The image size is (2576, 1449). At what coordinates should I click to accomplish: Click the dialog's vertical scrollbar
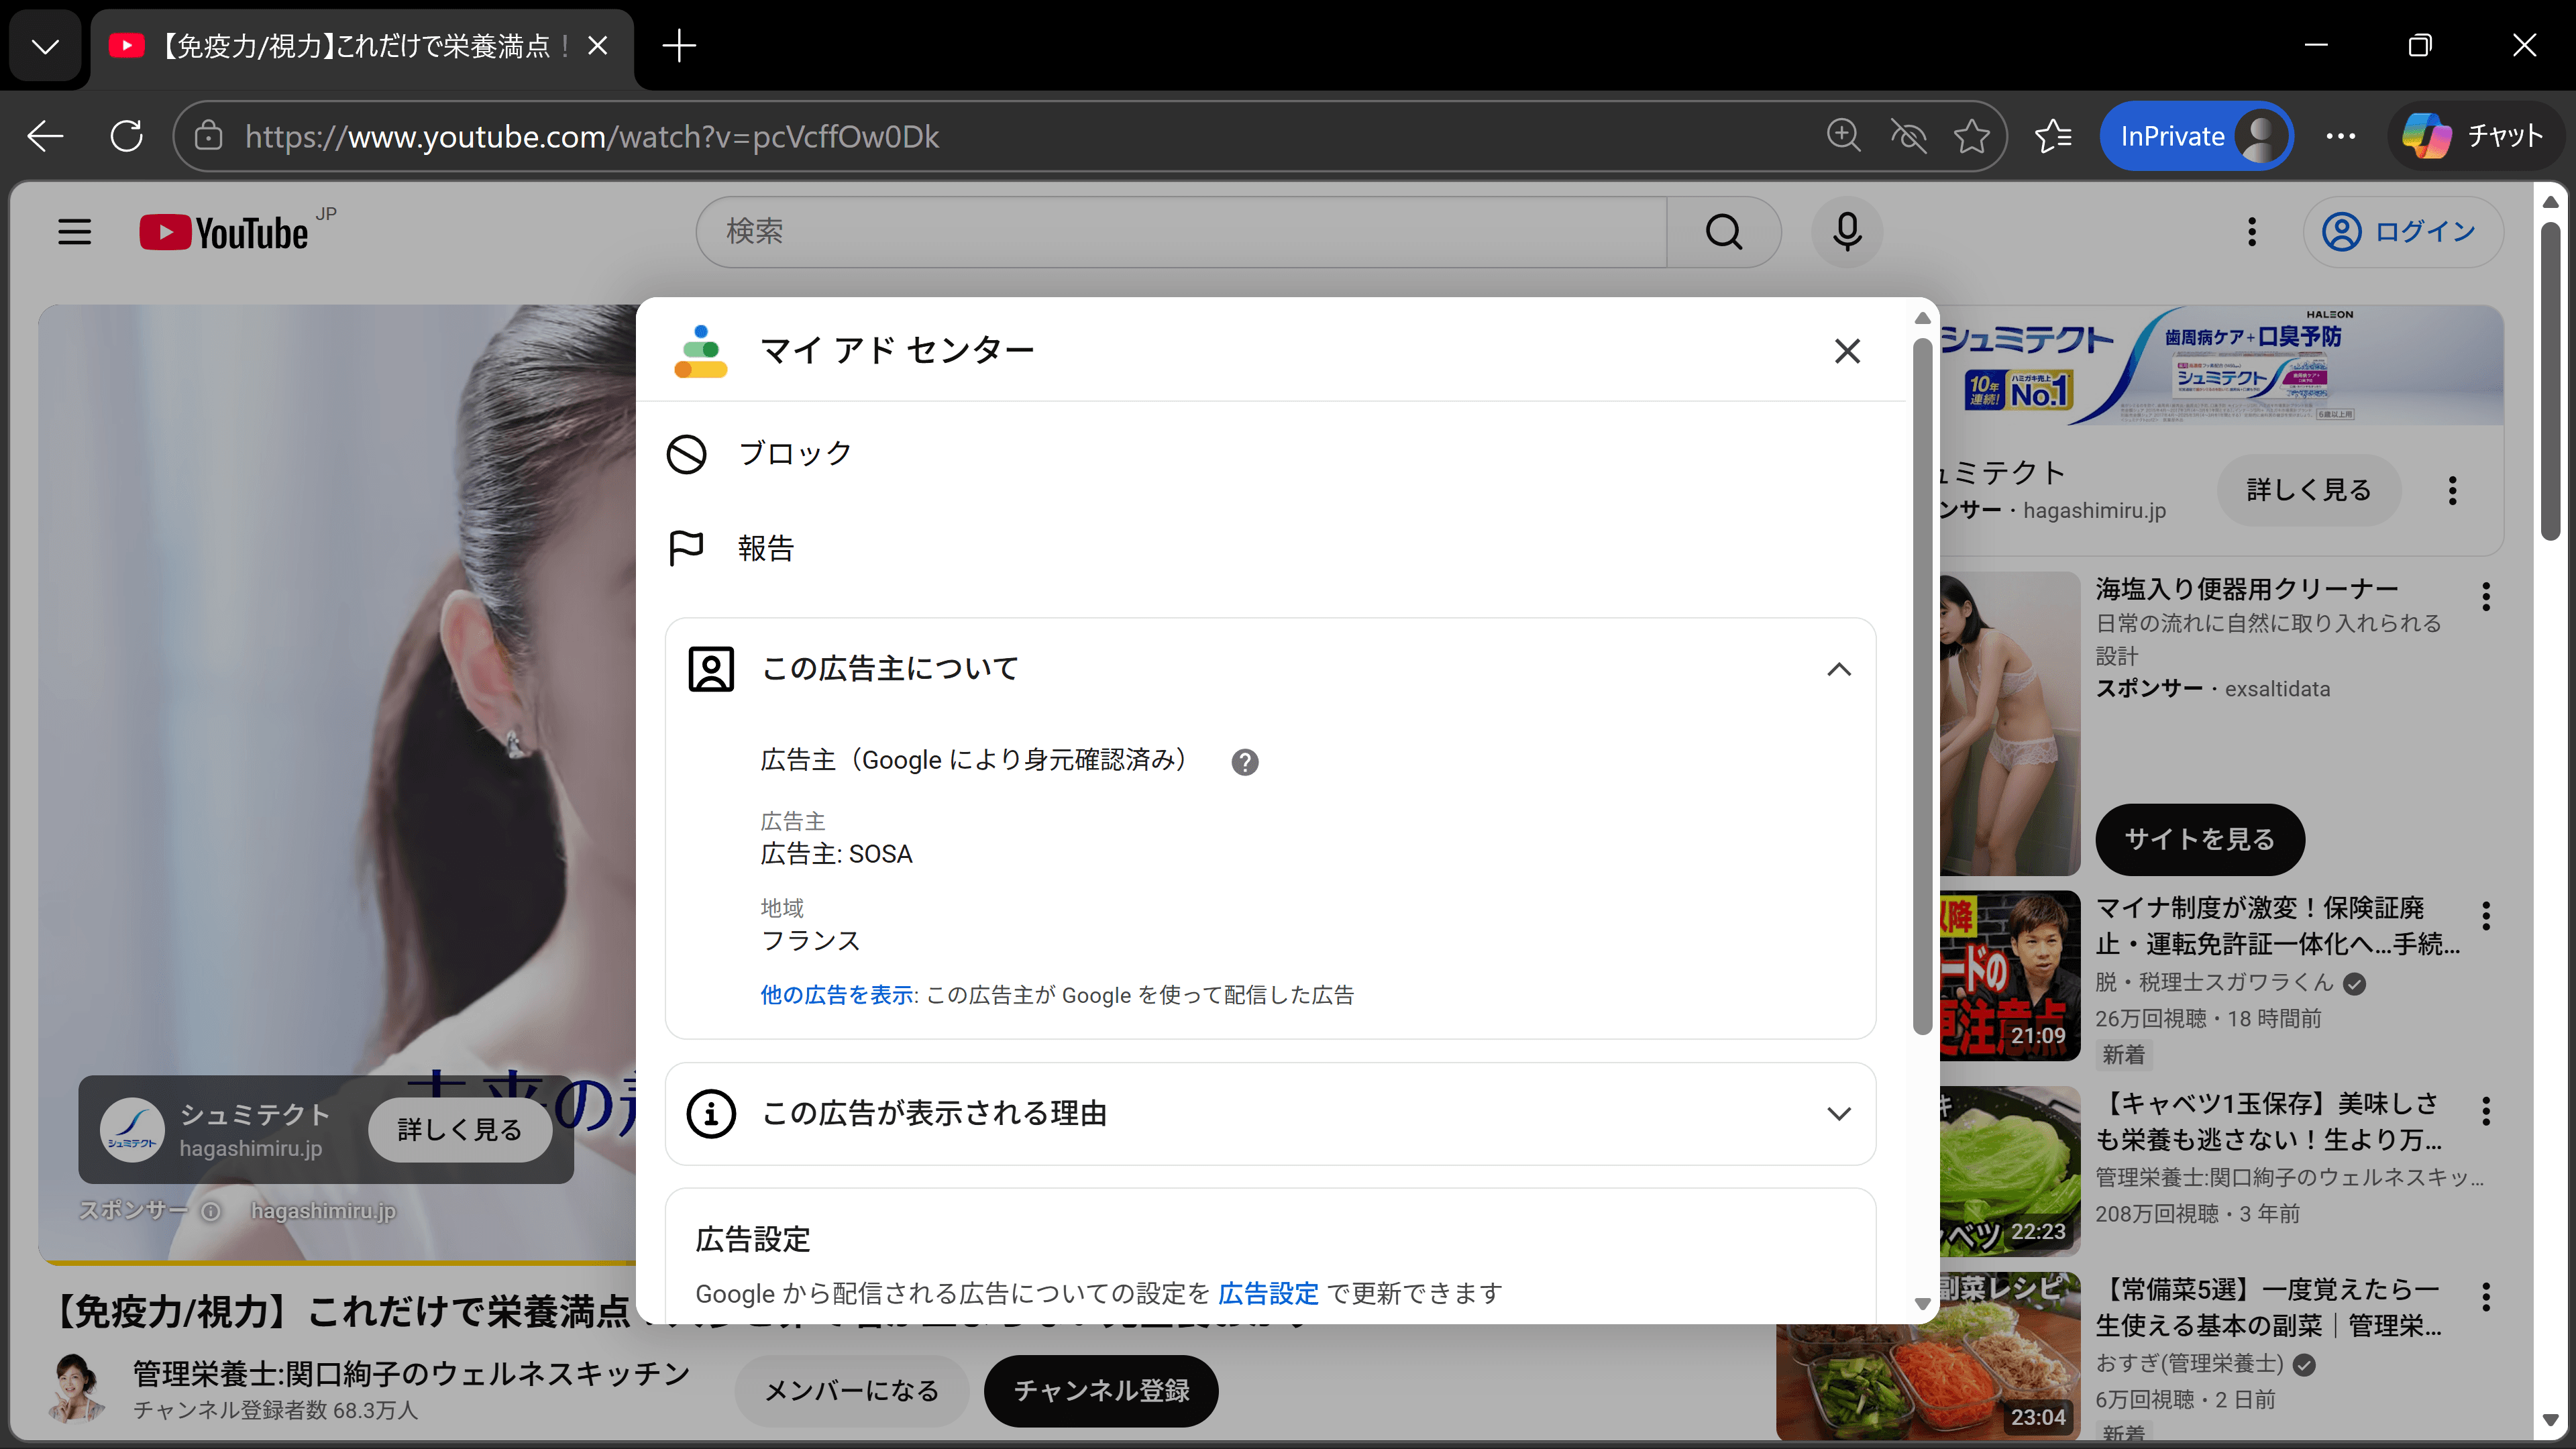[1922, 686]
